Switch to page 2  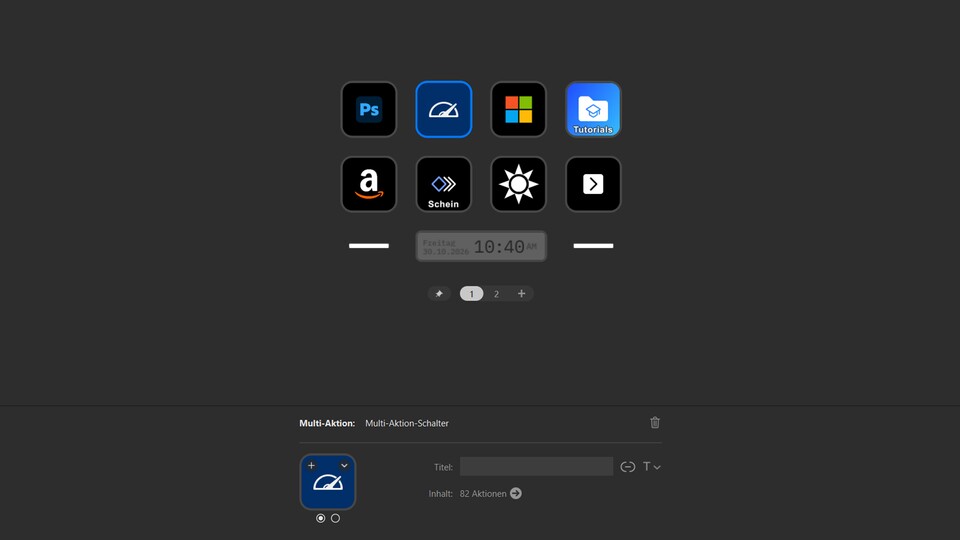point(497,294)
